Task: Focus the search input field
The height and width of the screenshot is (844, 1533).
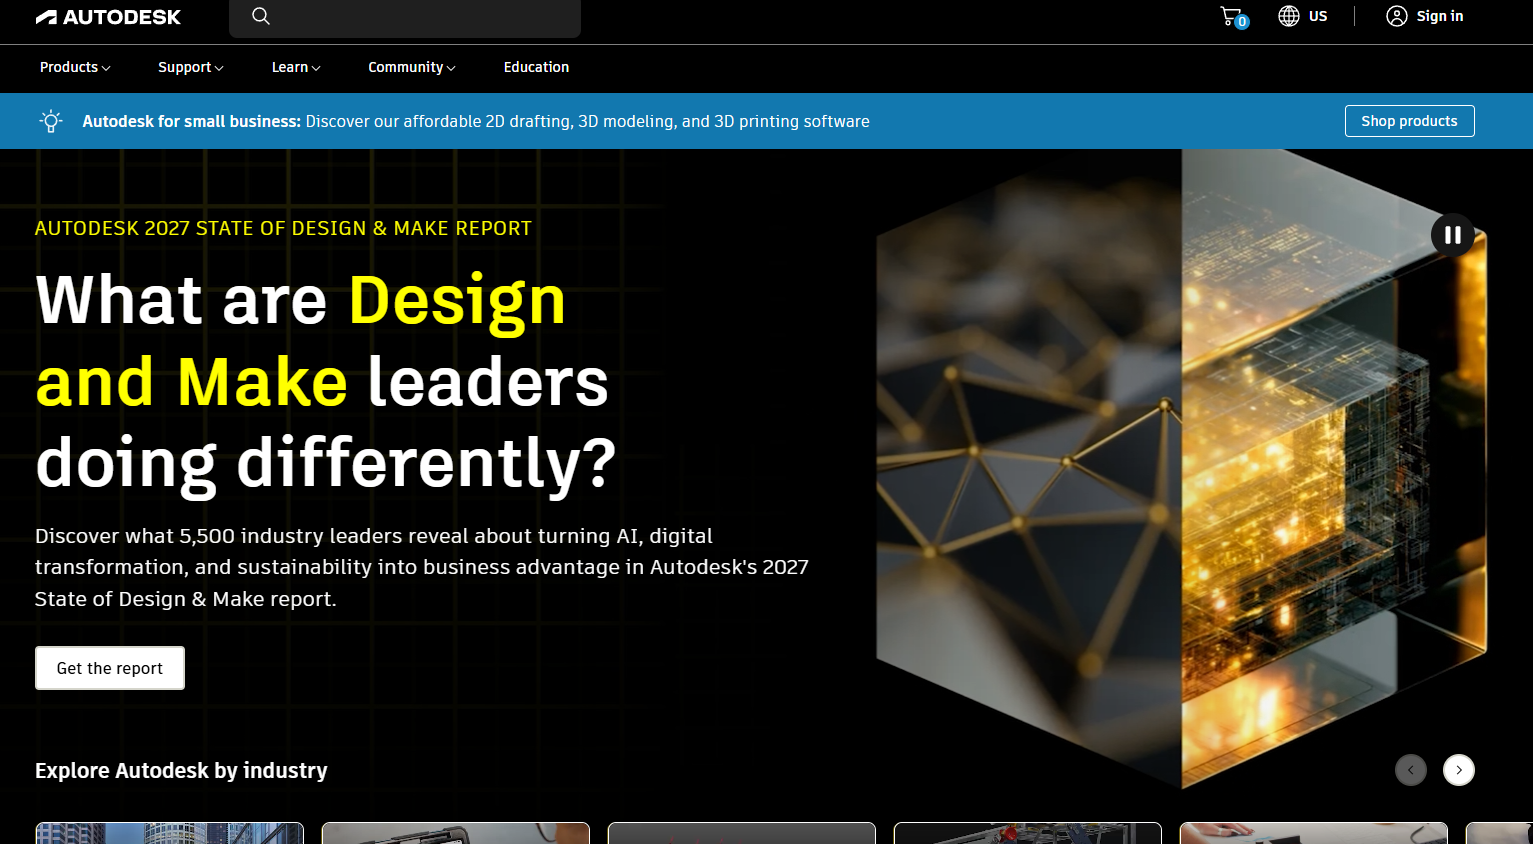Action: pyautogui.click(x=405, y=17)
